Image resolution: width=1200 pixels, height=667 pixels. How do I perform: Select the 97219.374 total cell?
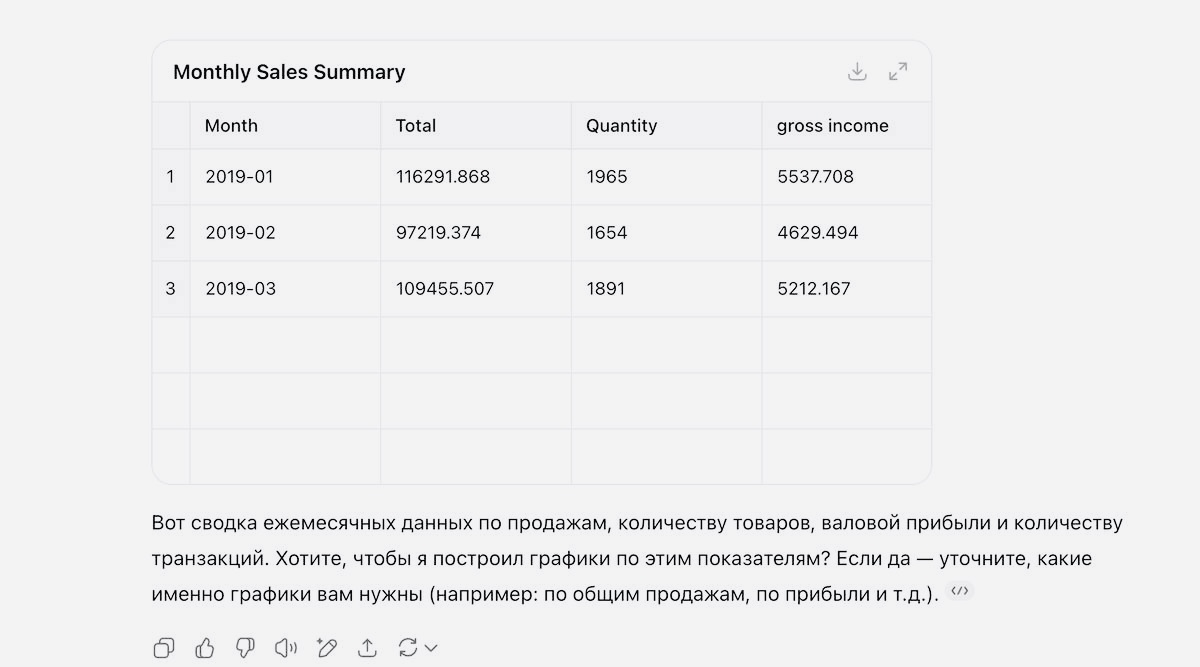pyautogui.click(x=438, y=233)
